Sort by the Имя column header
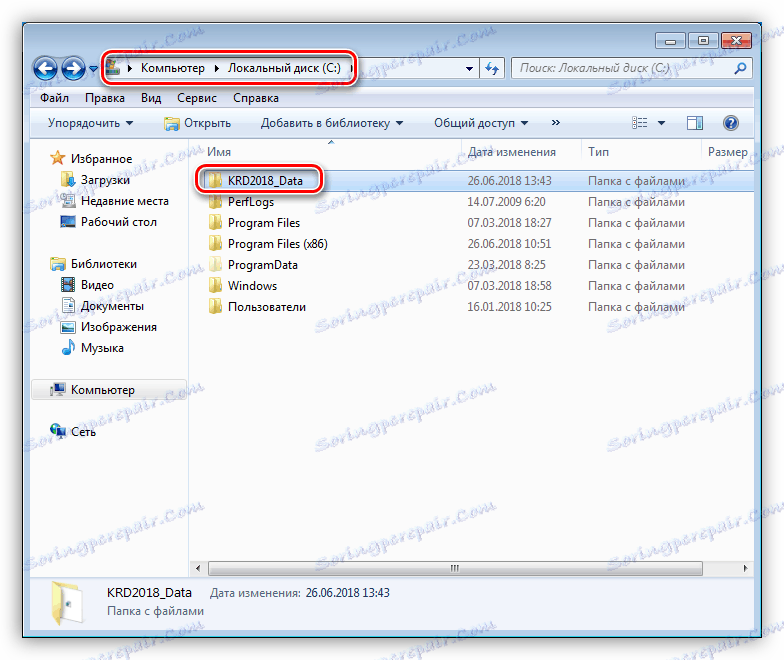The height and width of the screenshot is (660, 784). [x=218, y=152]
